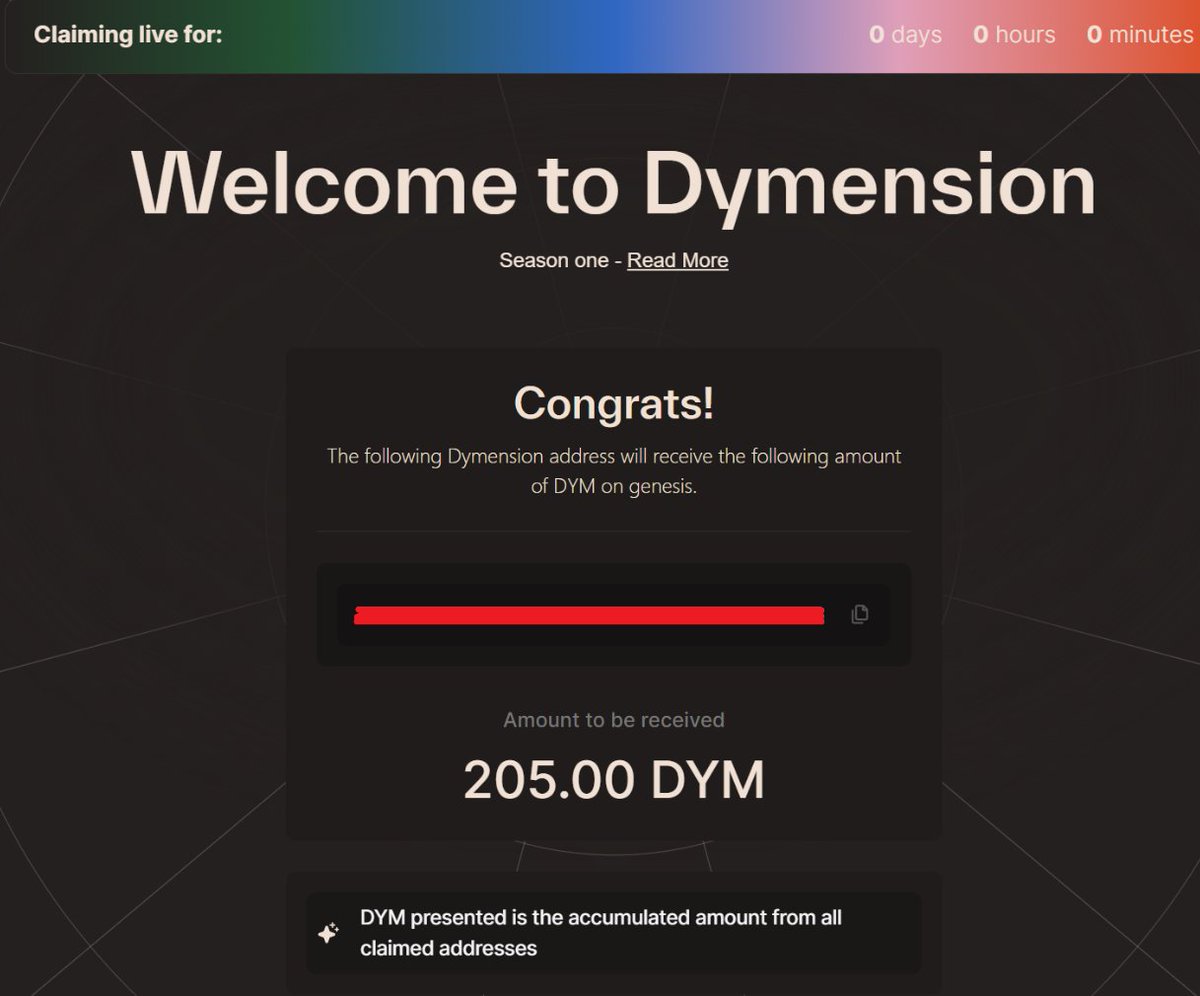Click the star sparkle marker on the bottom banner
This screenshot has width=1200, height=996.
tap(328, 932)
